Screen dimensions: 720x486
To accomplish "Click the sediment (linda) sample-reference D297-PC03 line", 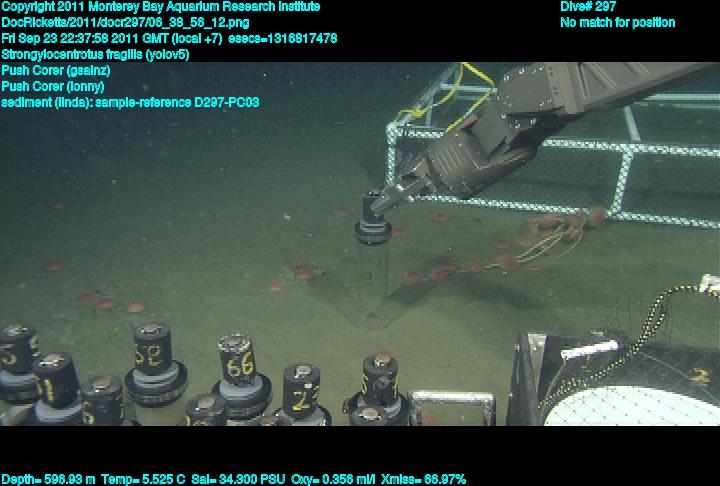I will pos(130,102).
